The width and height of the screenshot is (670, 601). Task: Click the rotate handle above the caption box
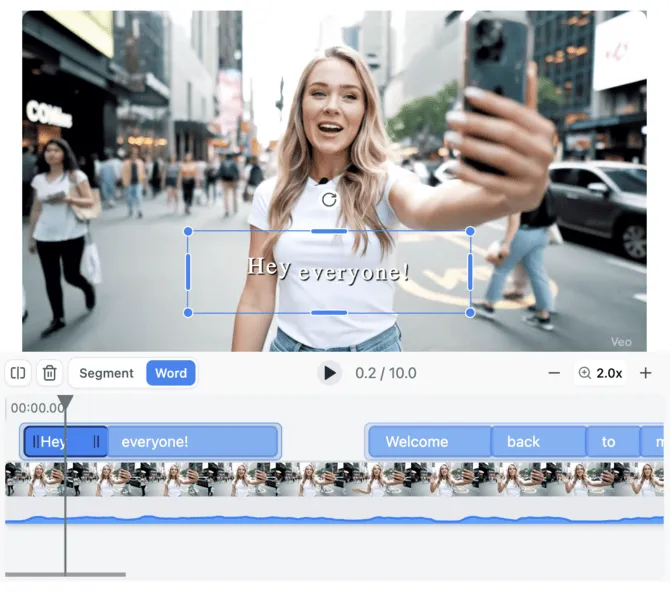[x=329, y=199]
